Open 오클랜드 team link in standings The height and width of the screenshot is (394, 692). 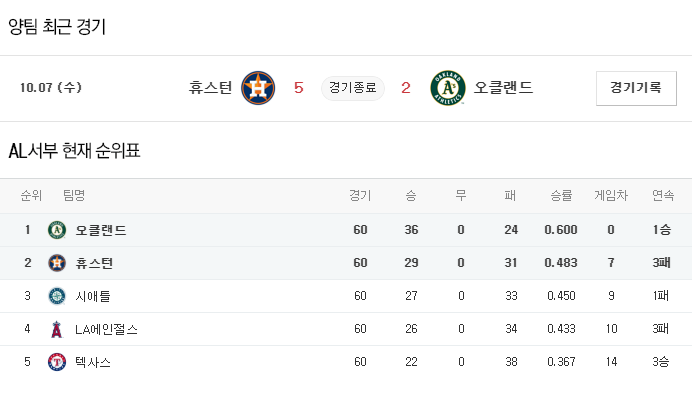coord(101,230)
